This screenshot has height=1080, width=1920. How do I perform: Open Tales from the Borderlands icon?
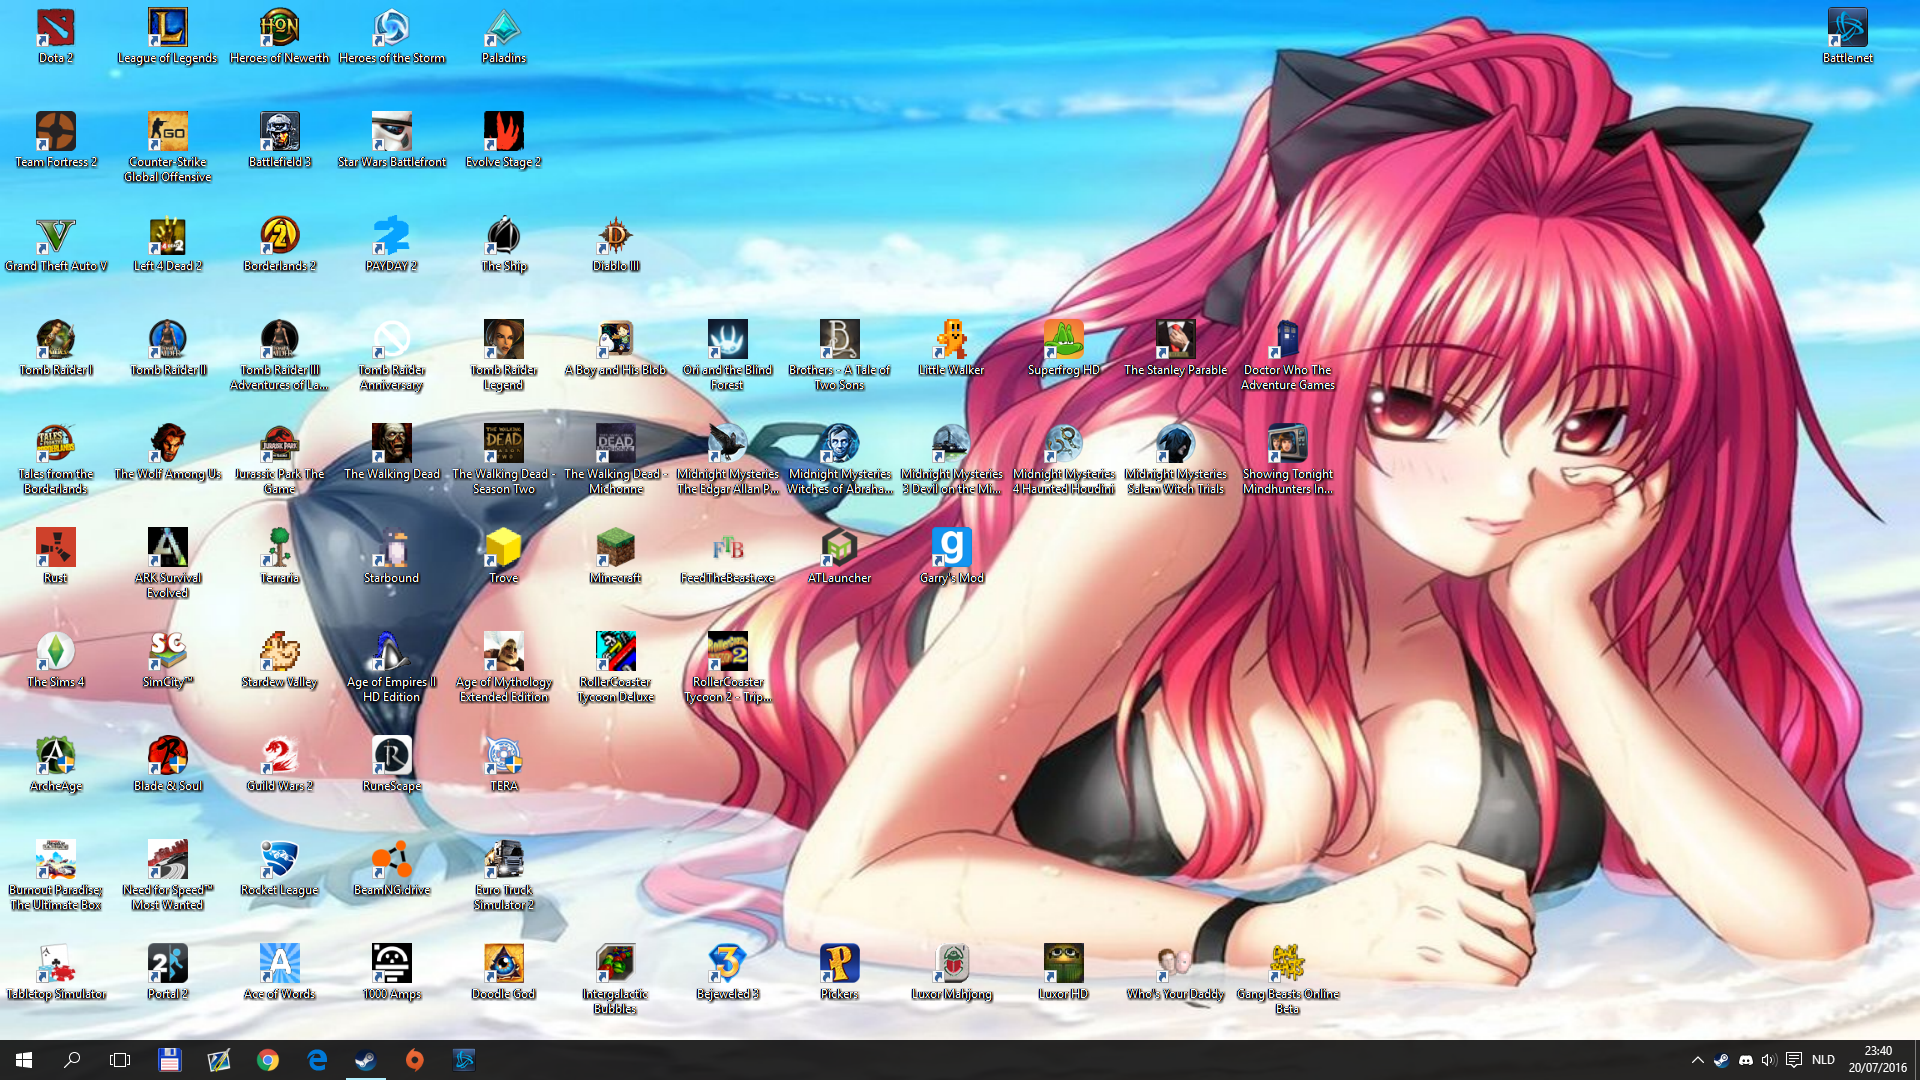click(x=56, y=459)
